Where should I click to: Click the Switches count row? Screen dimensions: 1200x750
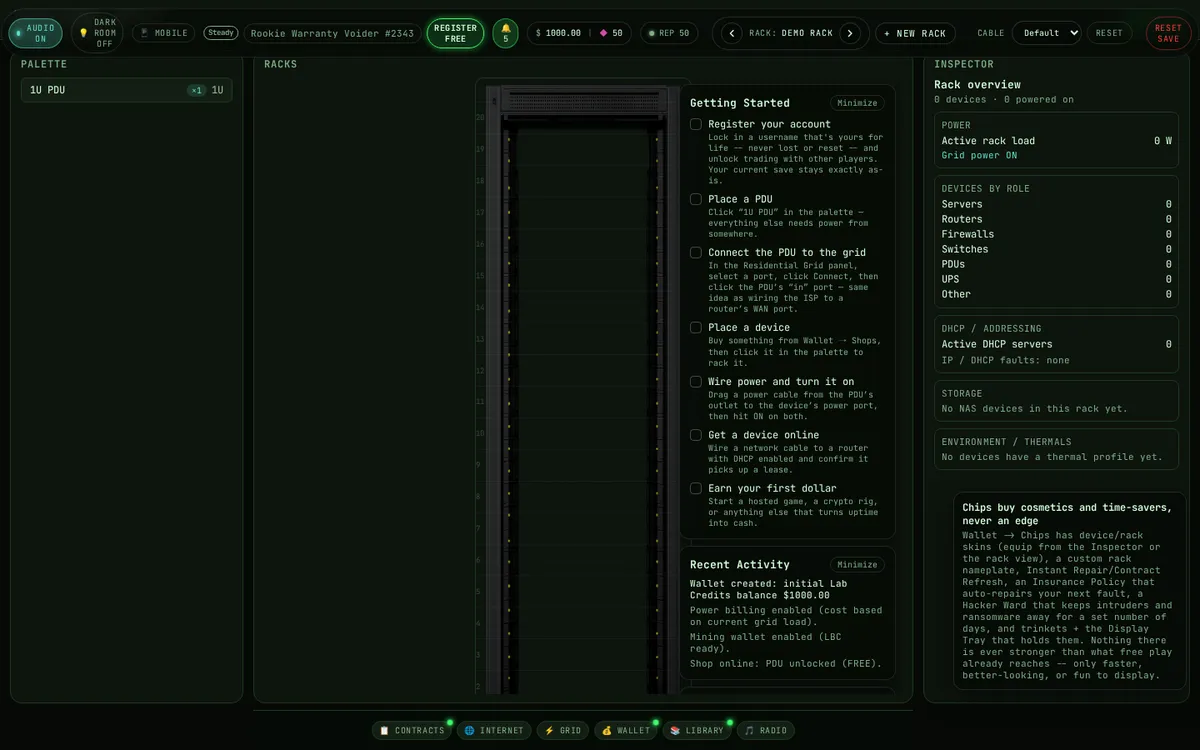click(1056, 249)
